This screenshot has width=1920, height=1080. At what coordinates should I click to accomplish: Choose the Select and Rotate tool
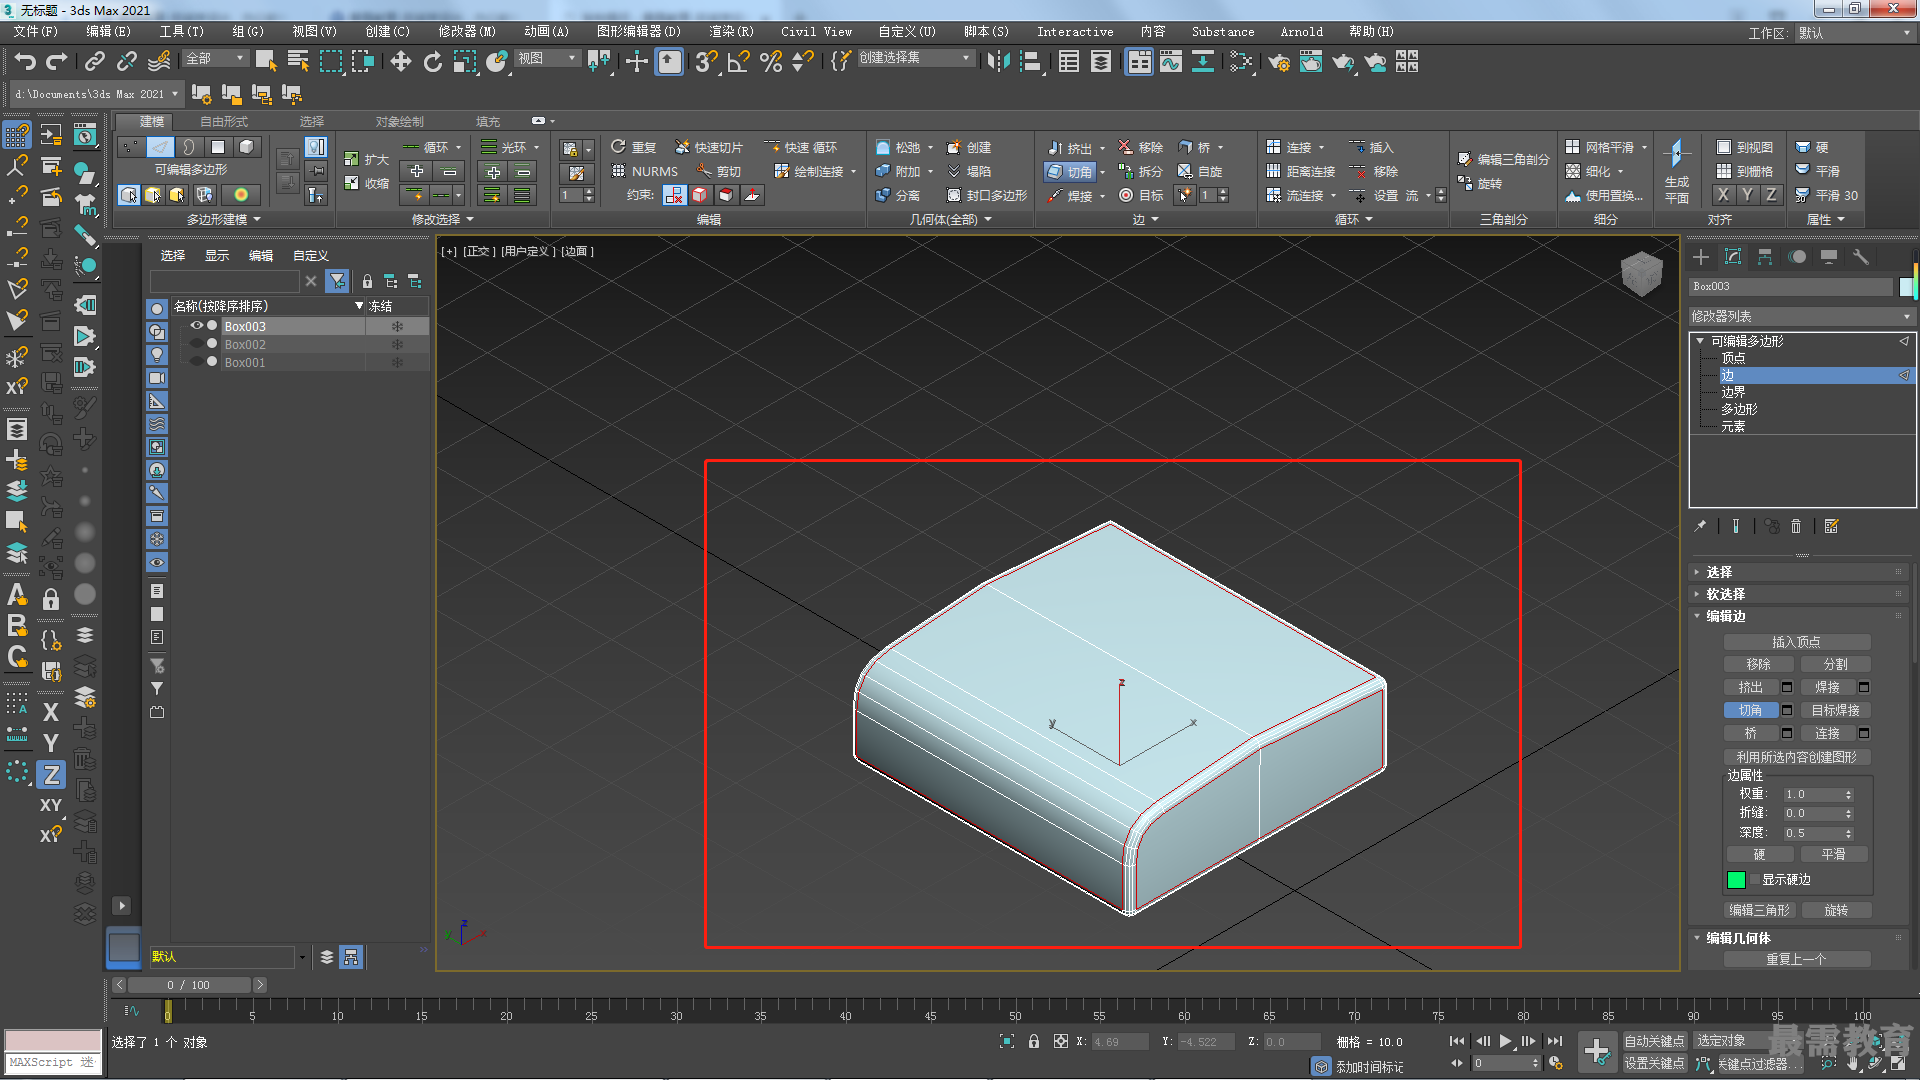[432, 62]
